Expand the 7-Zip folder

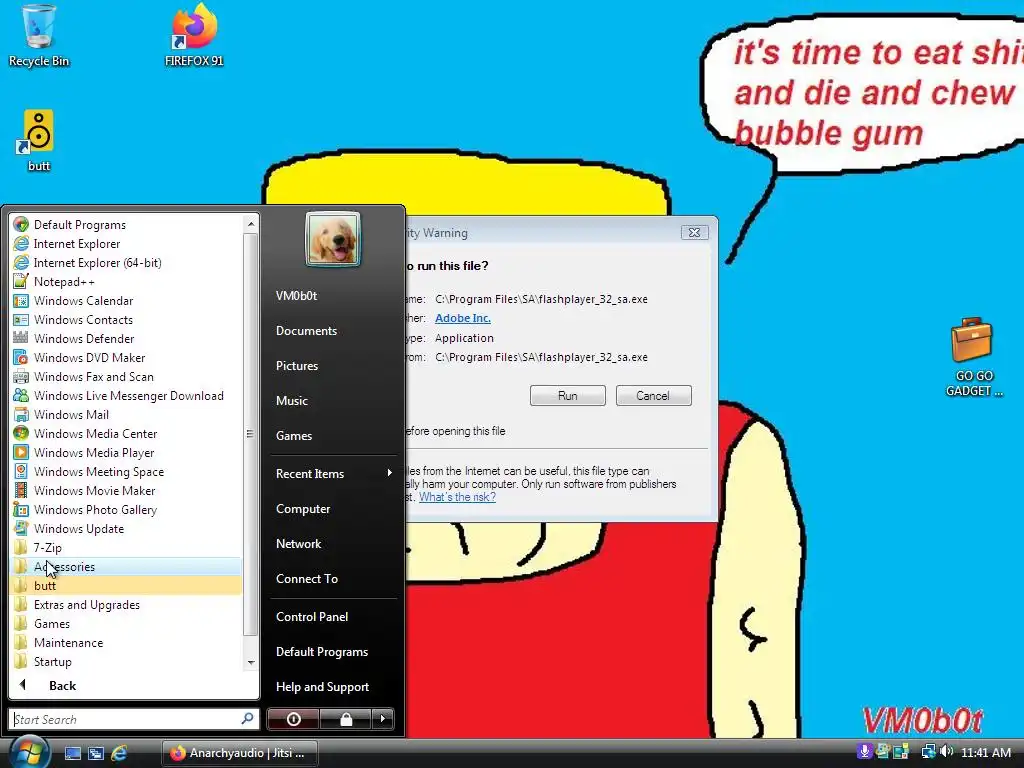click(127, 547)
